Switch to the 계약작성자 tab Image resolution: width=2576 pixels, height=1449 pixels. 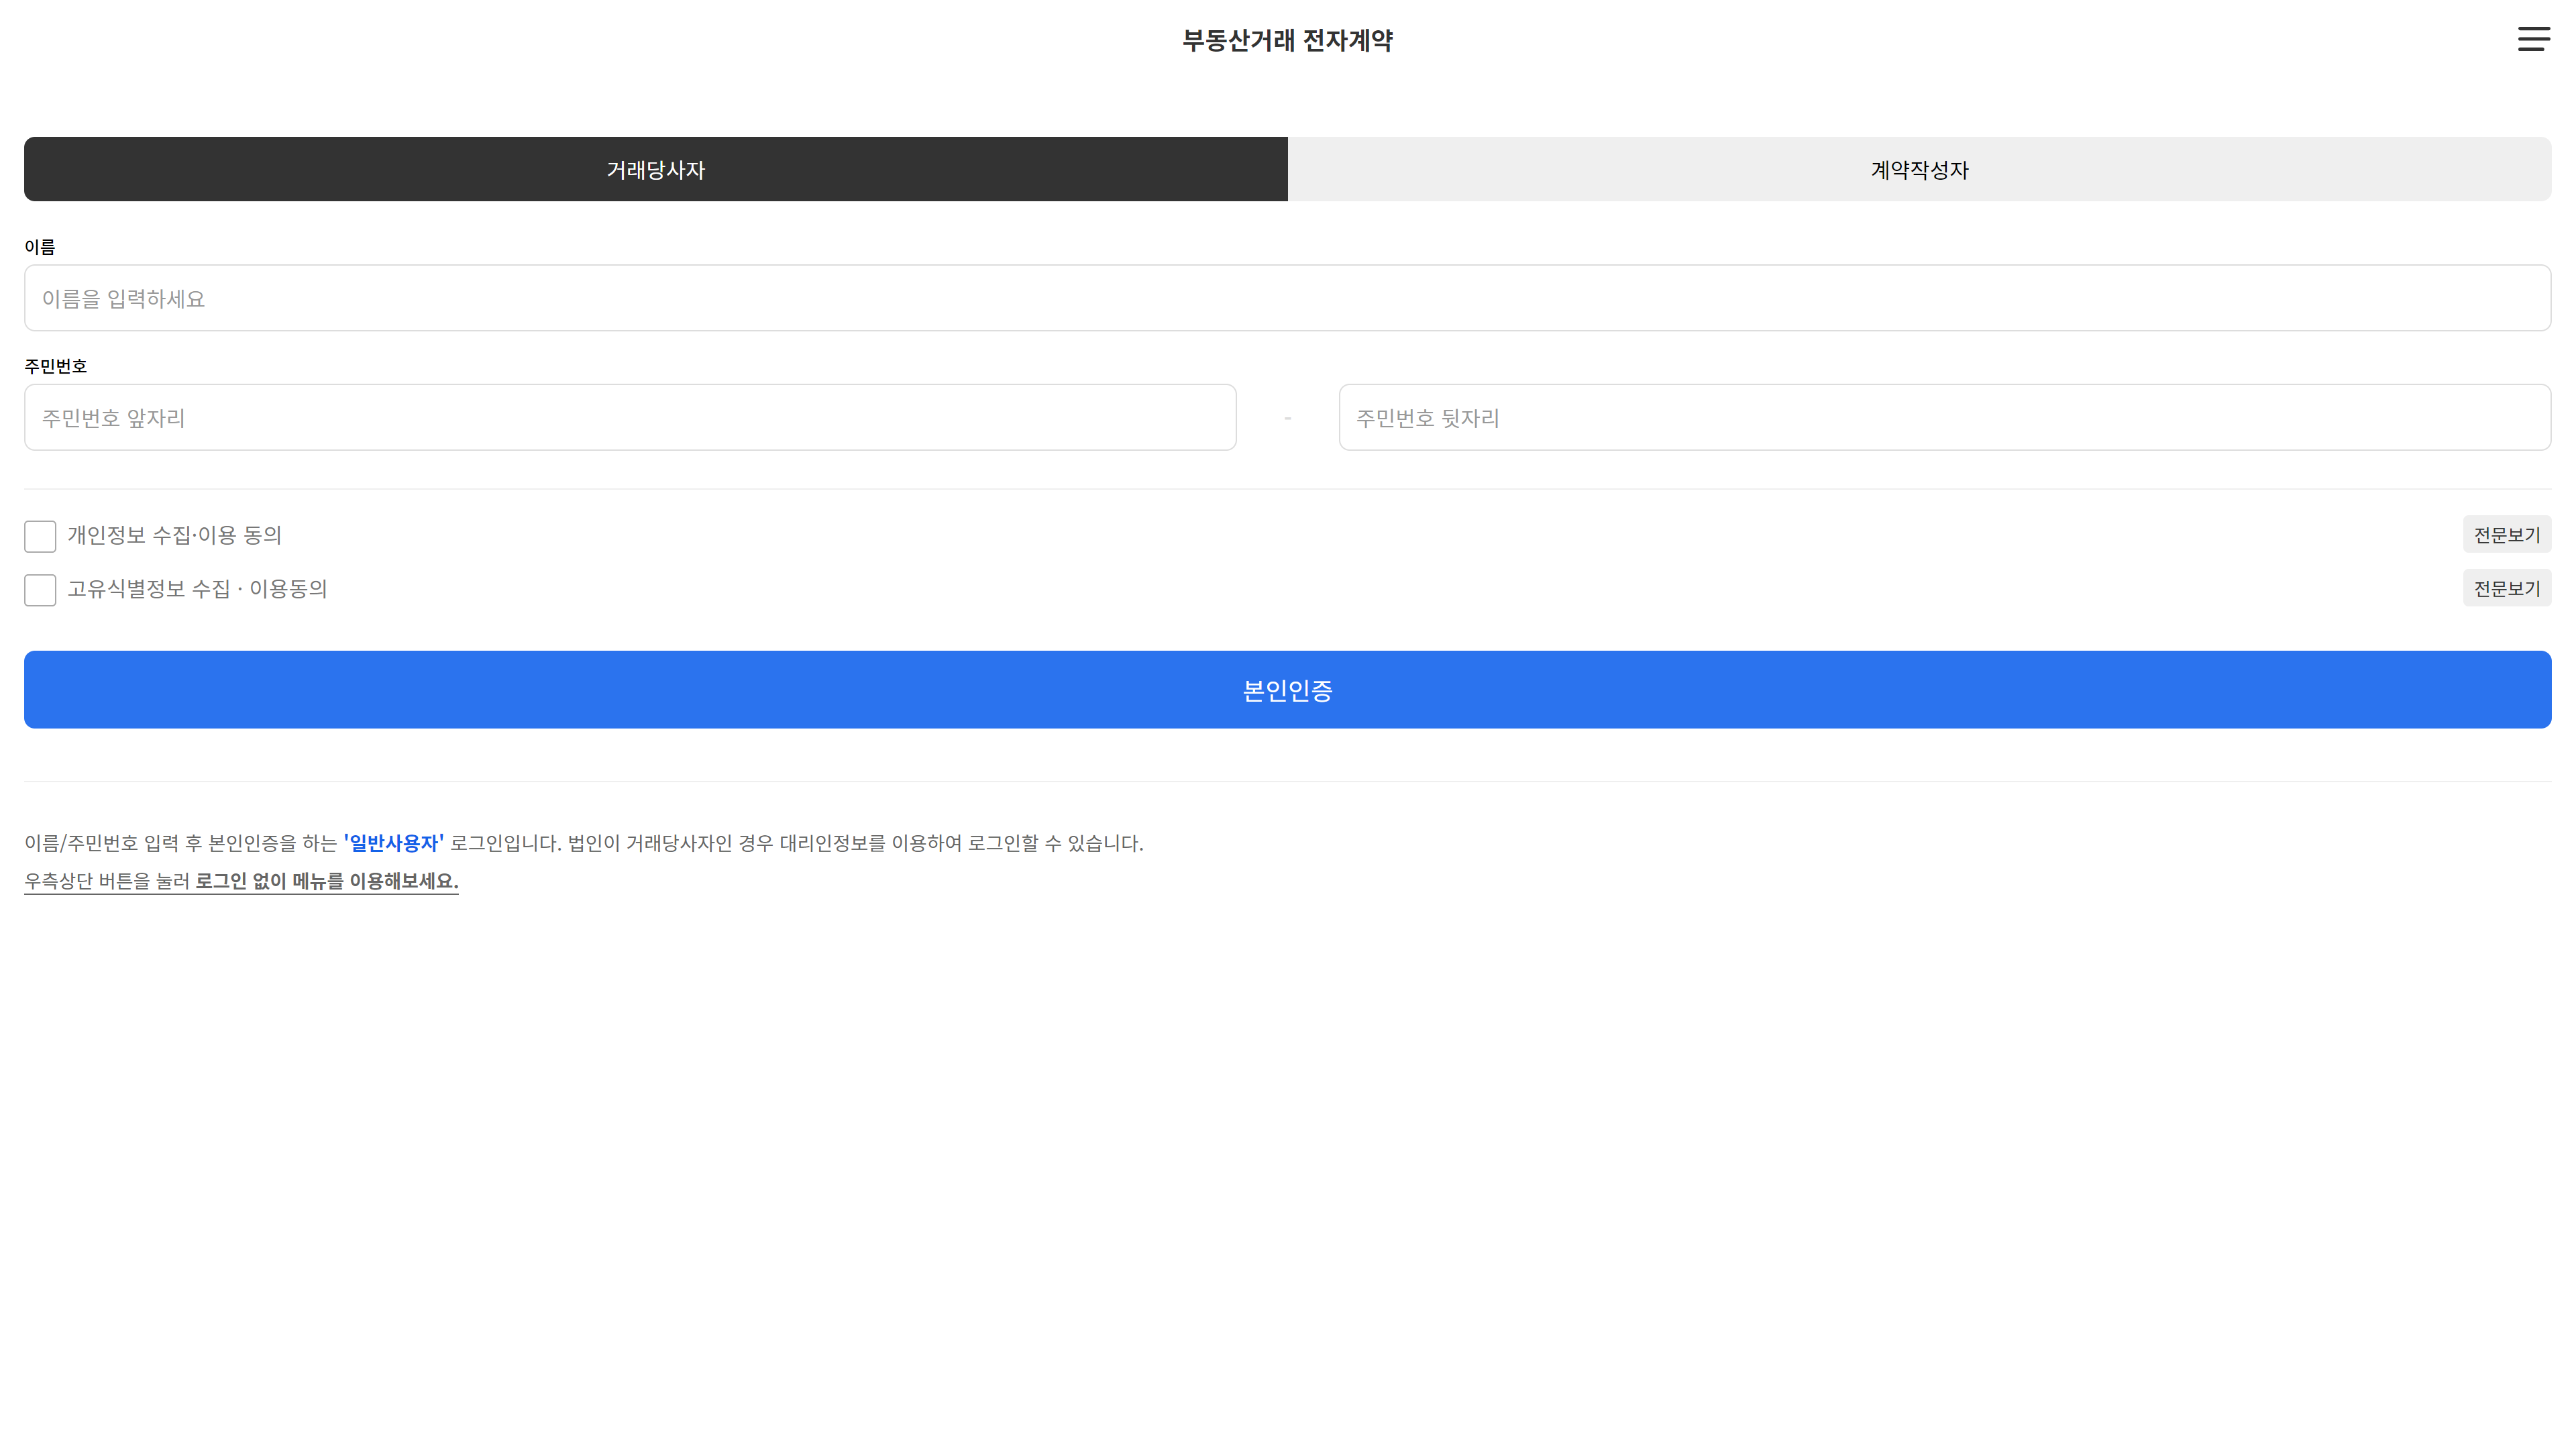pyautogui.click(x=1919, y=169)
